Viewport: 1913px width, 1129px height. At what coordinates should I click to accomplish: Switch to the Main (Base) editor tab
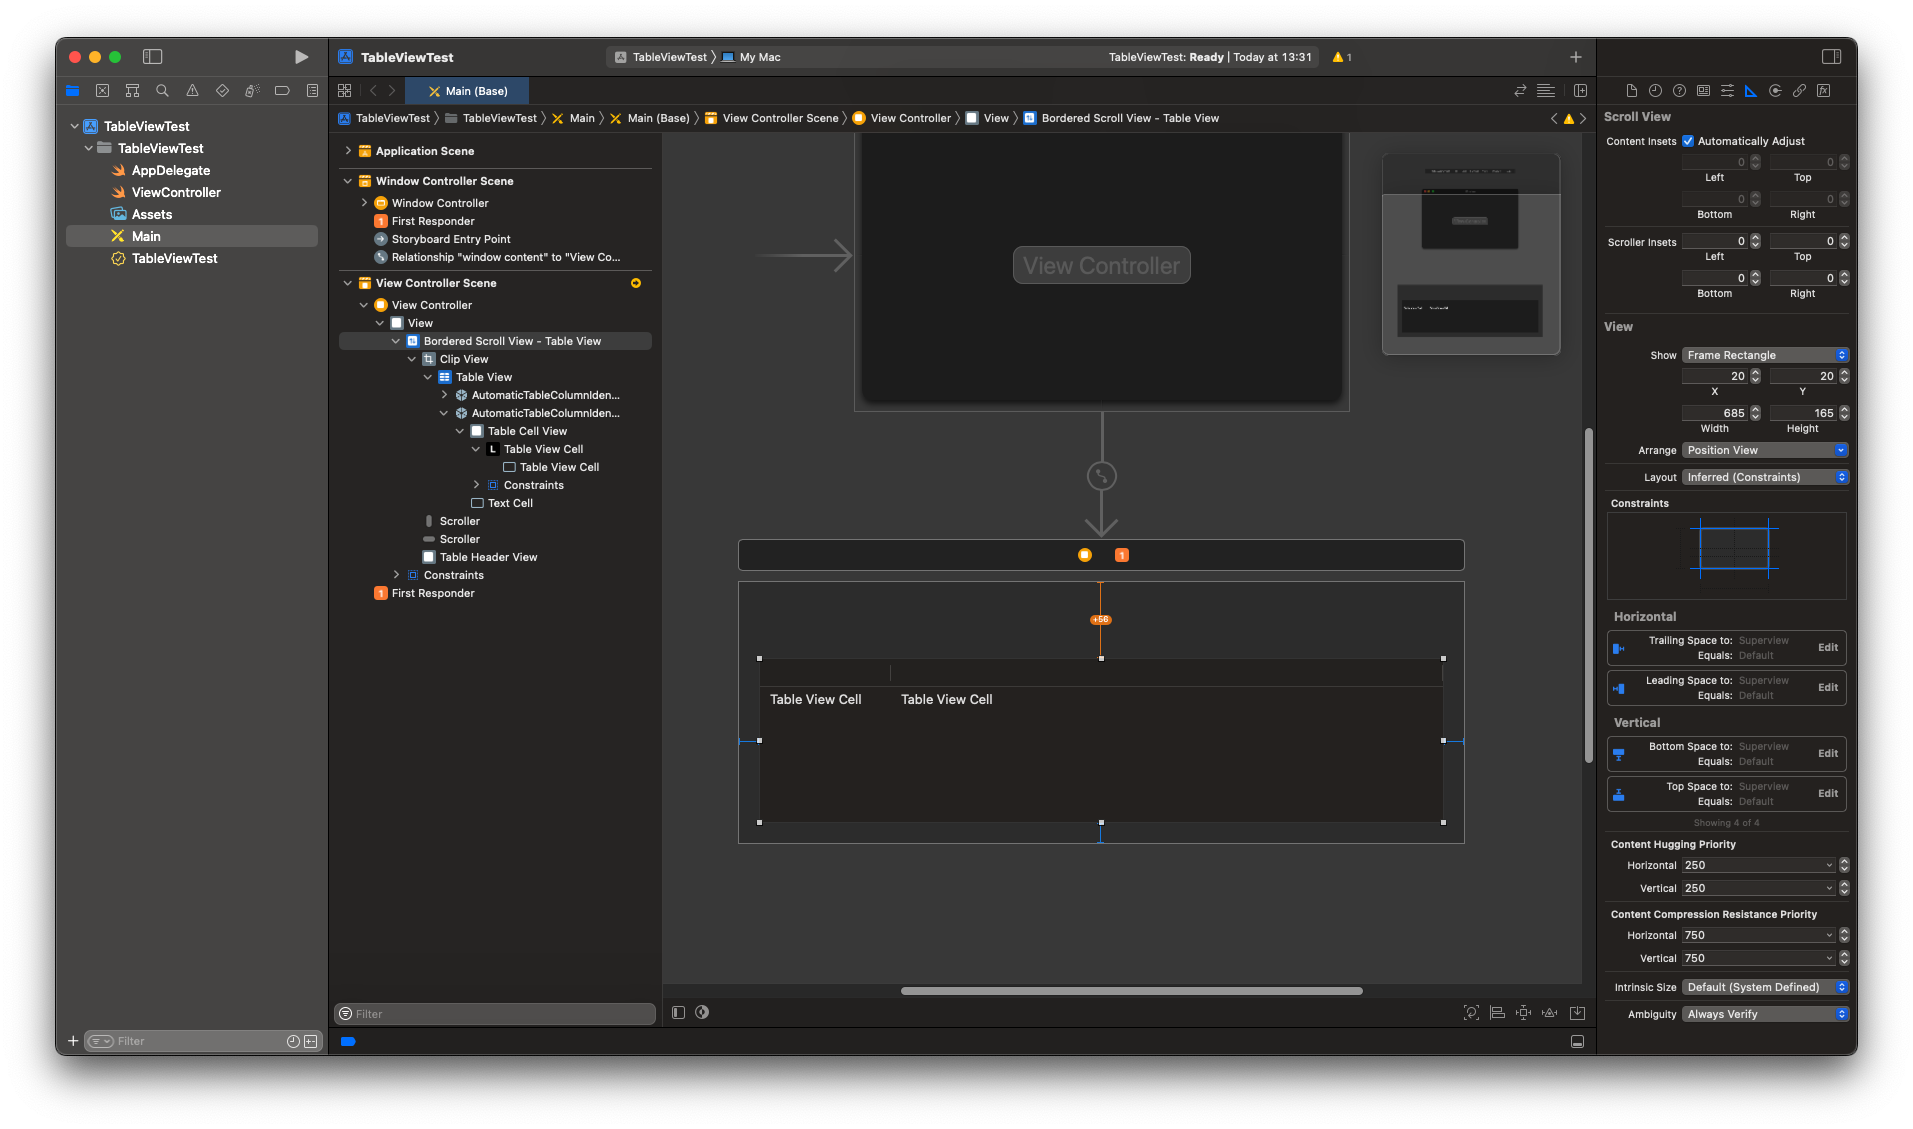click(x=468, y=91)
